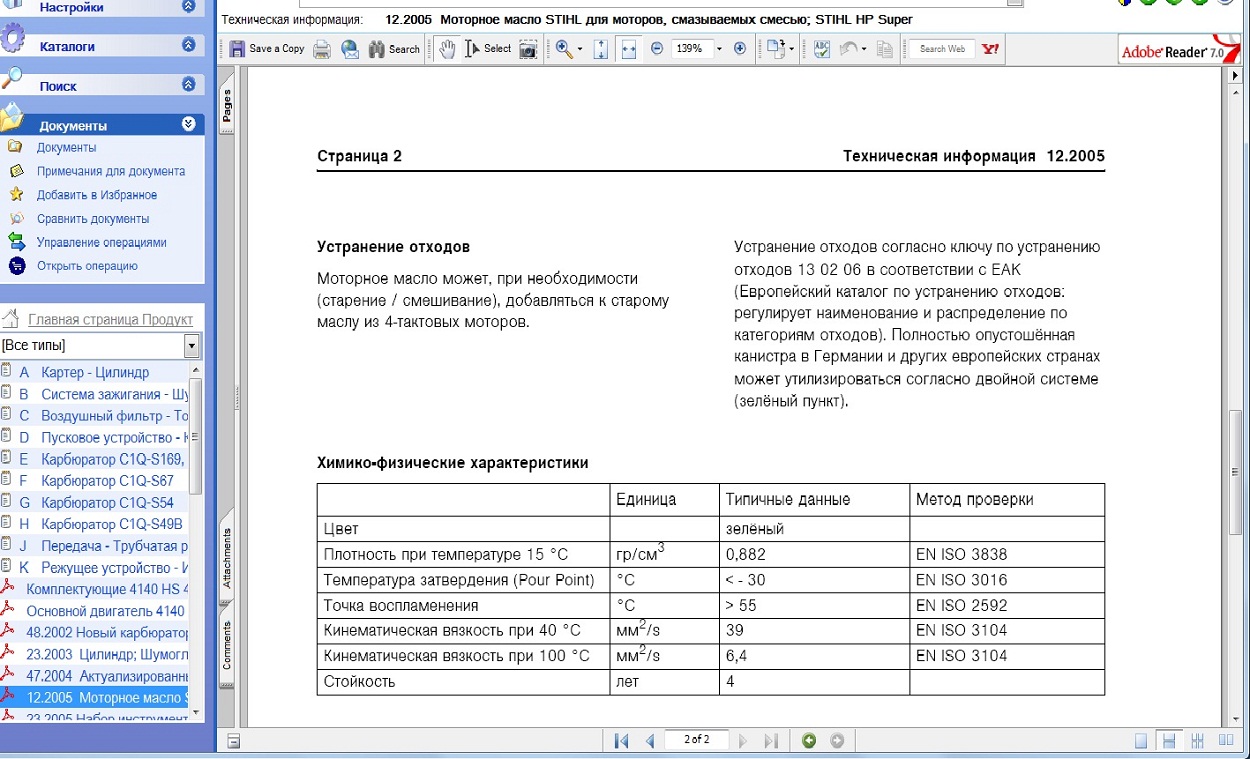Click the Fit Page height icon
The image size is (1250, 759).
(601, 48)
